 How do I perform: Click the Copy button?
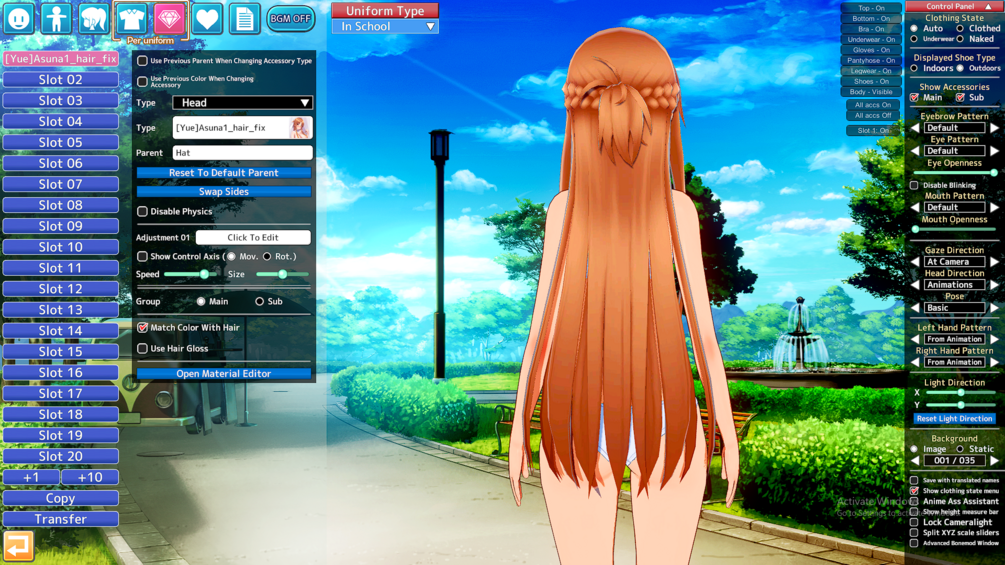point(60,498)
